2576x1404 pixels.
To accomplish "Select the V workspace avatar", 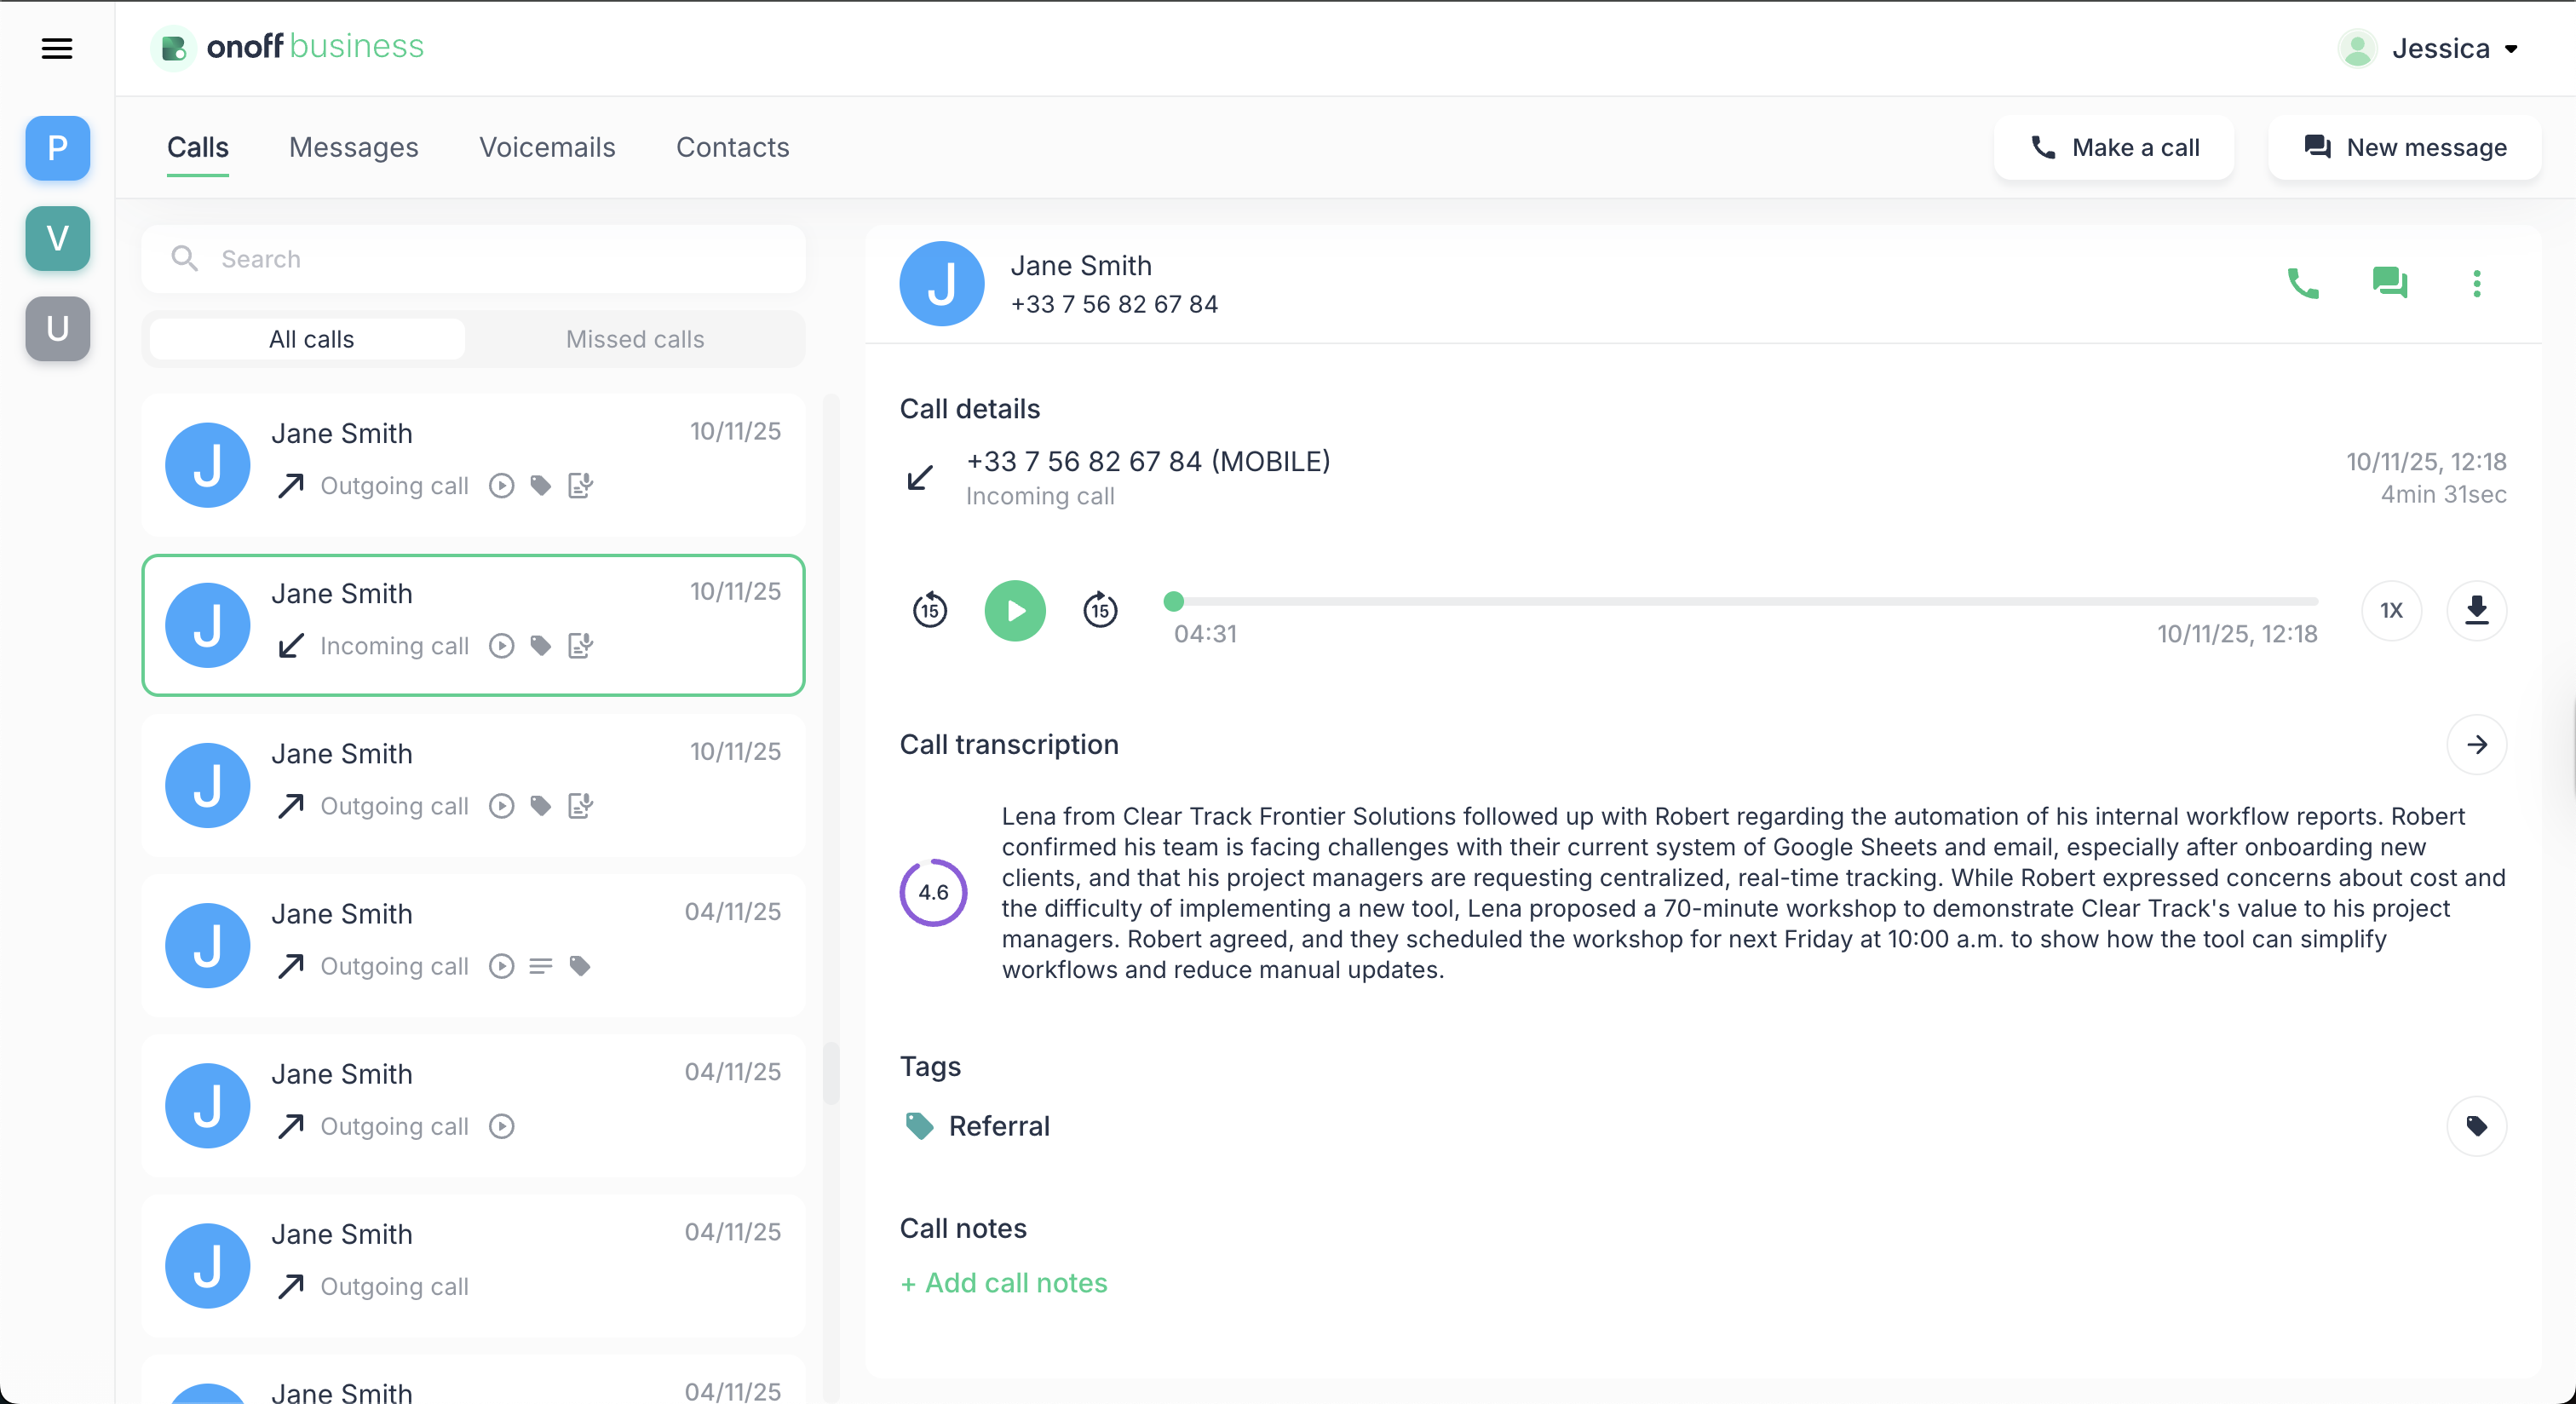I will tap(58, 238).
